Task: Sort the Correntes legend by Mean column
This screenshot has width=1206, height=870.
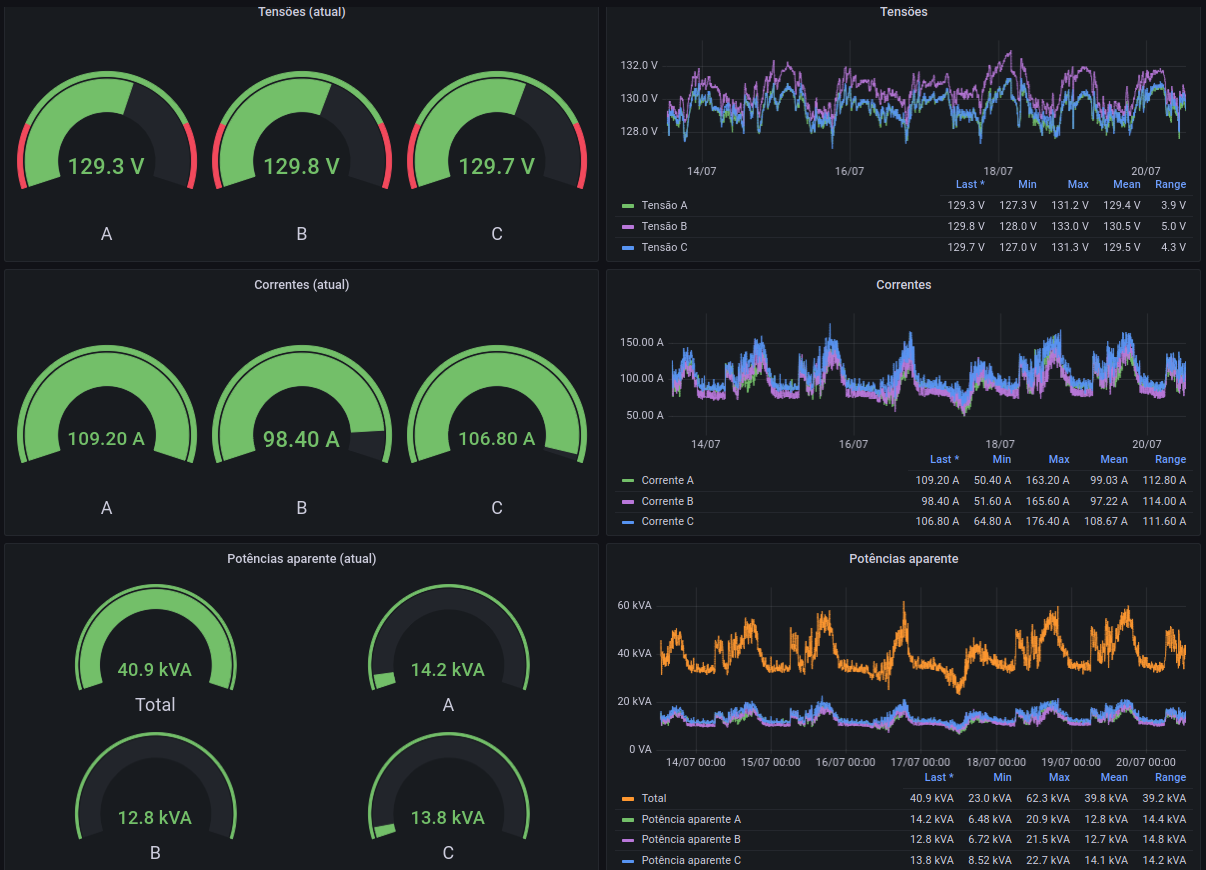Action: click(1113, 459)
